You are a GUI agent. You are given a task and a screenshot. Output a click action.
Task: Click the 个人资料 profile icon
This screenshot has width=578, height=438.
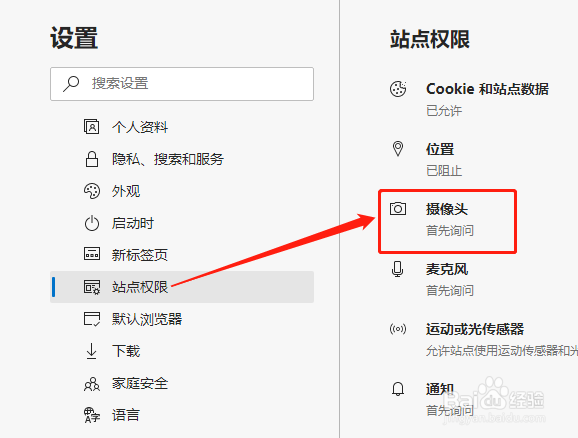pyautogui.click(x=91, y=127)
